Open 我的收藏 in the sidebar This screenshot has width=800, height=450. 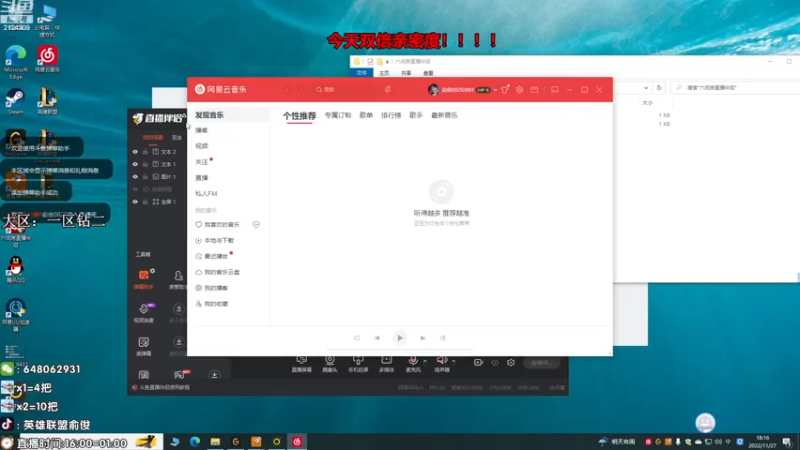(x=216, y=304)
